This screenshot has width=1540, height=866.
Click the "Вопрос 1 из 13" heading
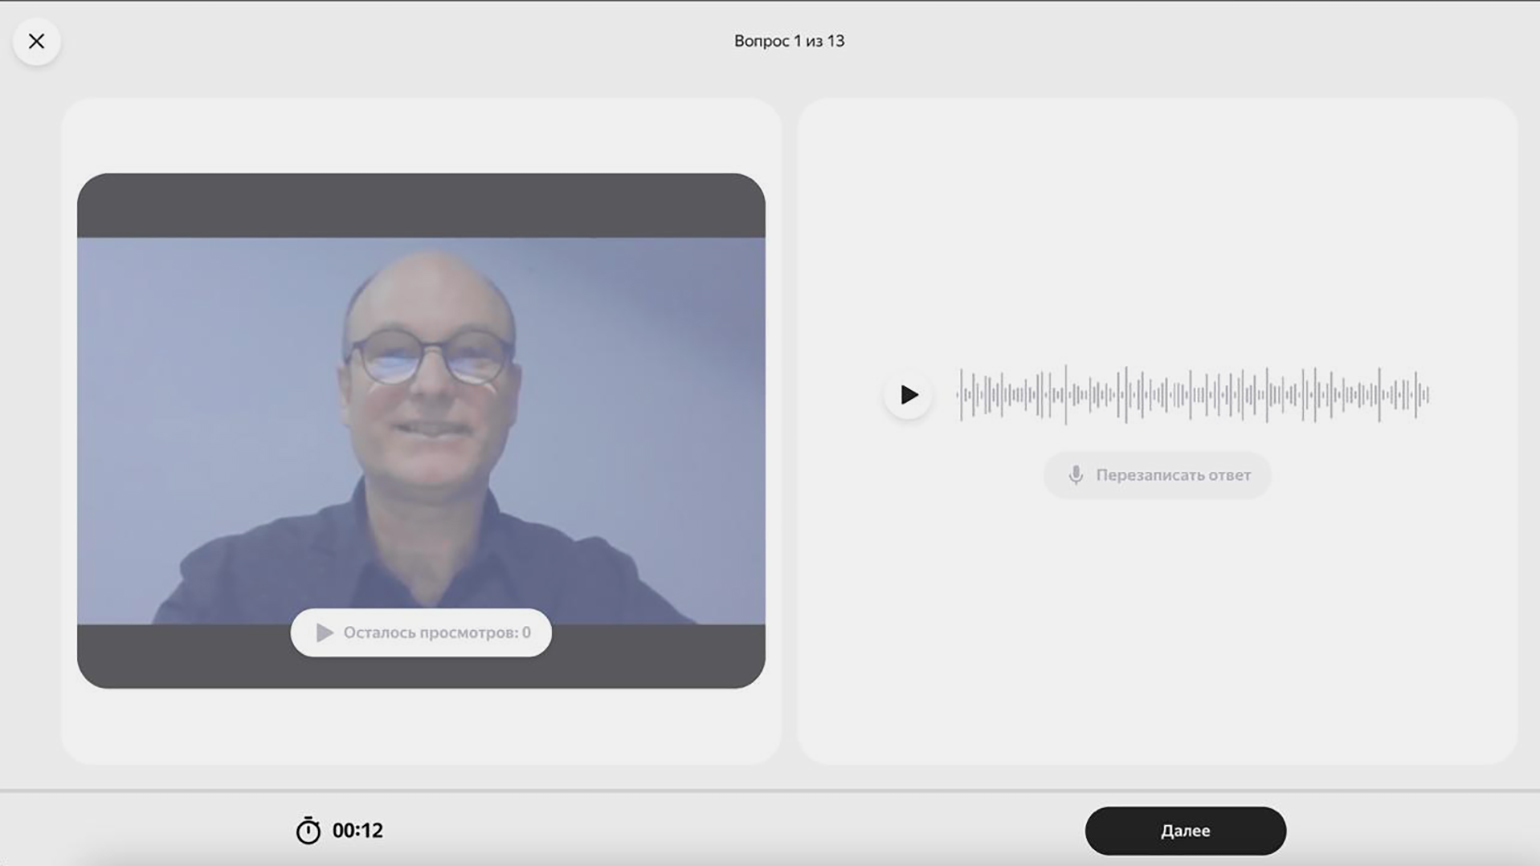(x=789, y=41)
